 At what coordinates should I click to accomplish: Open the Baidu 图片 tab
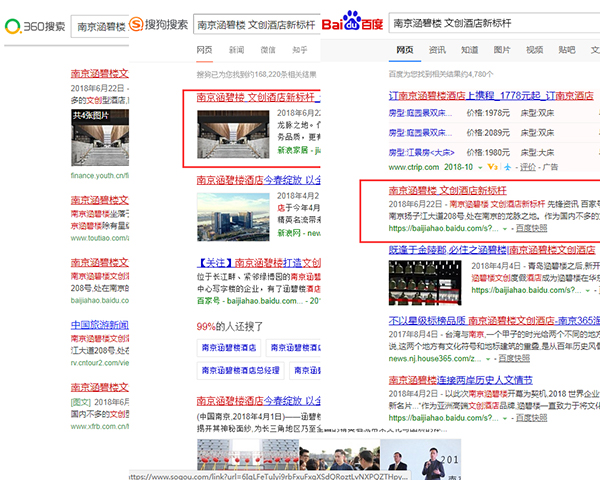[x=502, y=49]
